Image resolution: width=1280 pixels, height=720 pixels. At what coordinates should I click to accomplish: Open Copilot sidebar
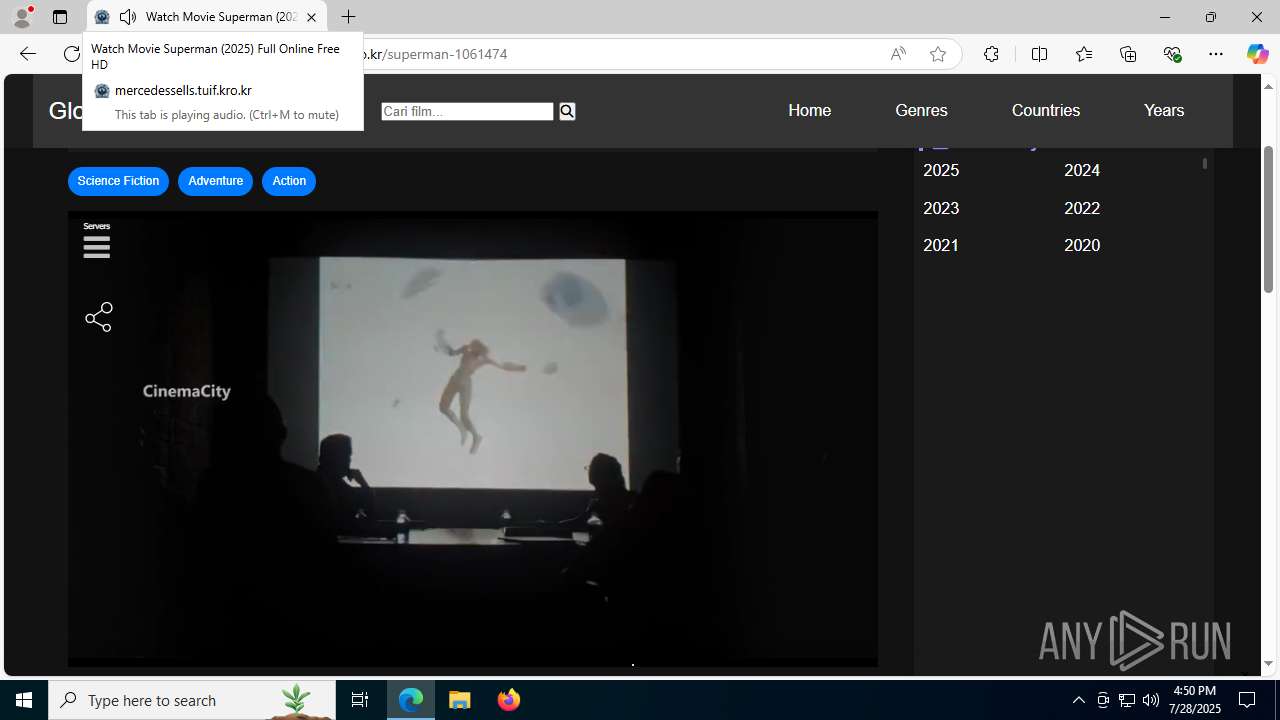(x=1257, y=54)
